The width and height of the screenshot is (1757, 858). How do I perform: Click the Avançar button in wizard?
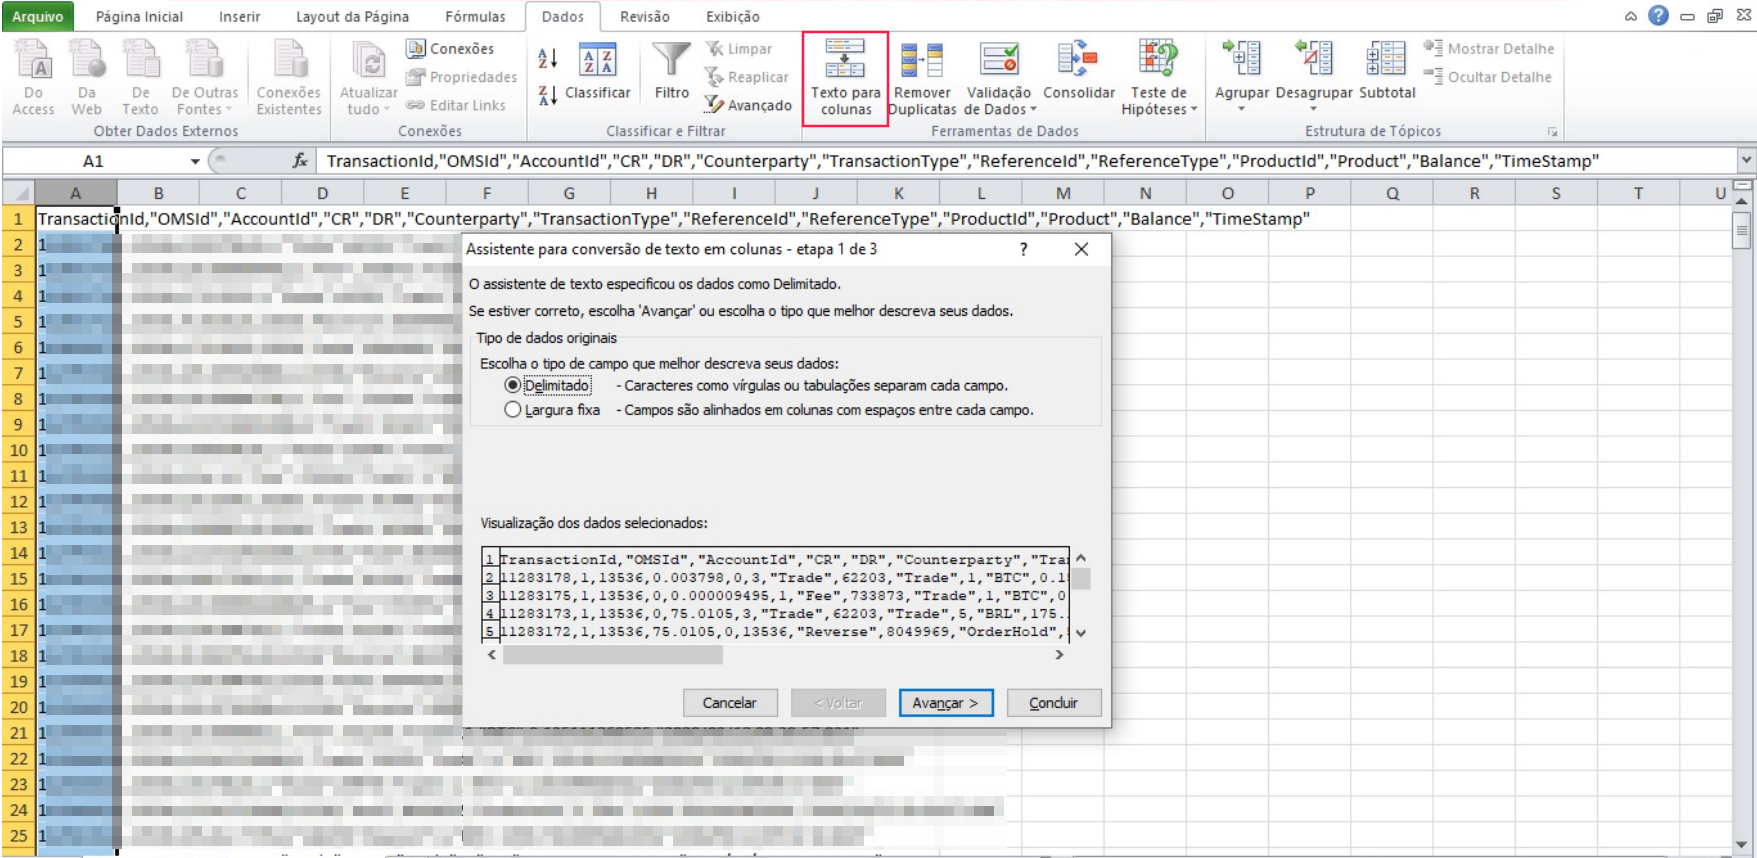pos(945,703)
